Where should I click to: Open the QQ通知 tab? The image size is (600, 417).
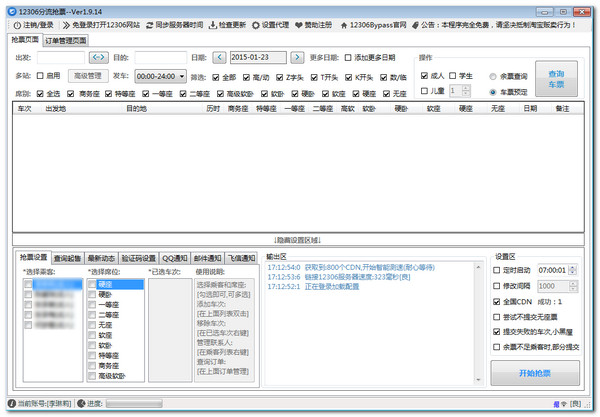(x=174, y=259)
